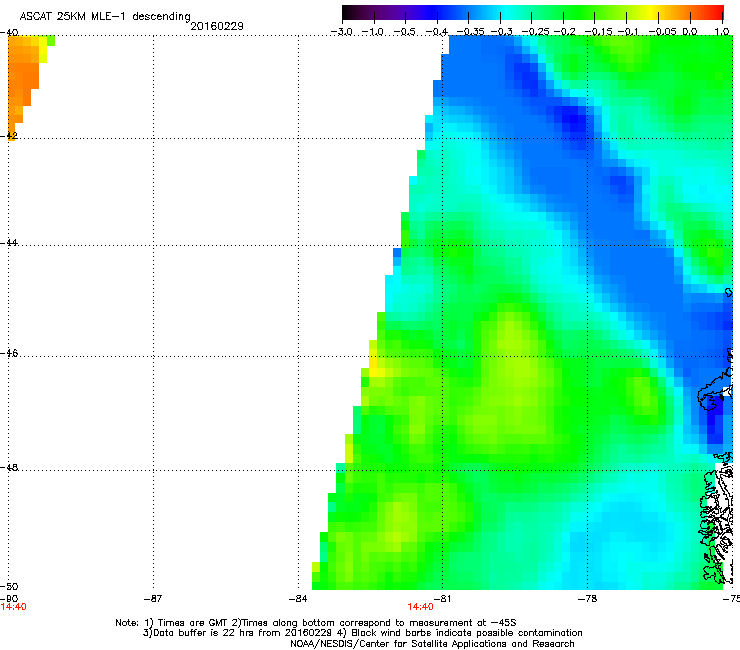Click the -0.15 label on the color scale
This screenshot has height=650, width=740.
597,32
